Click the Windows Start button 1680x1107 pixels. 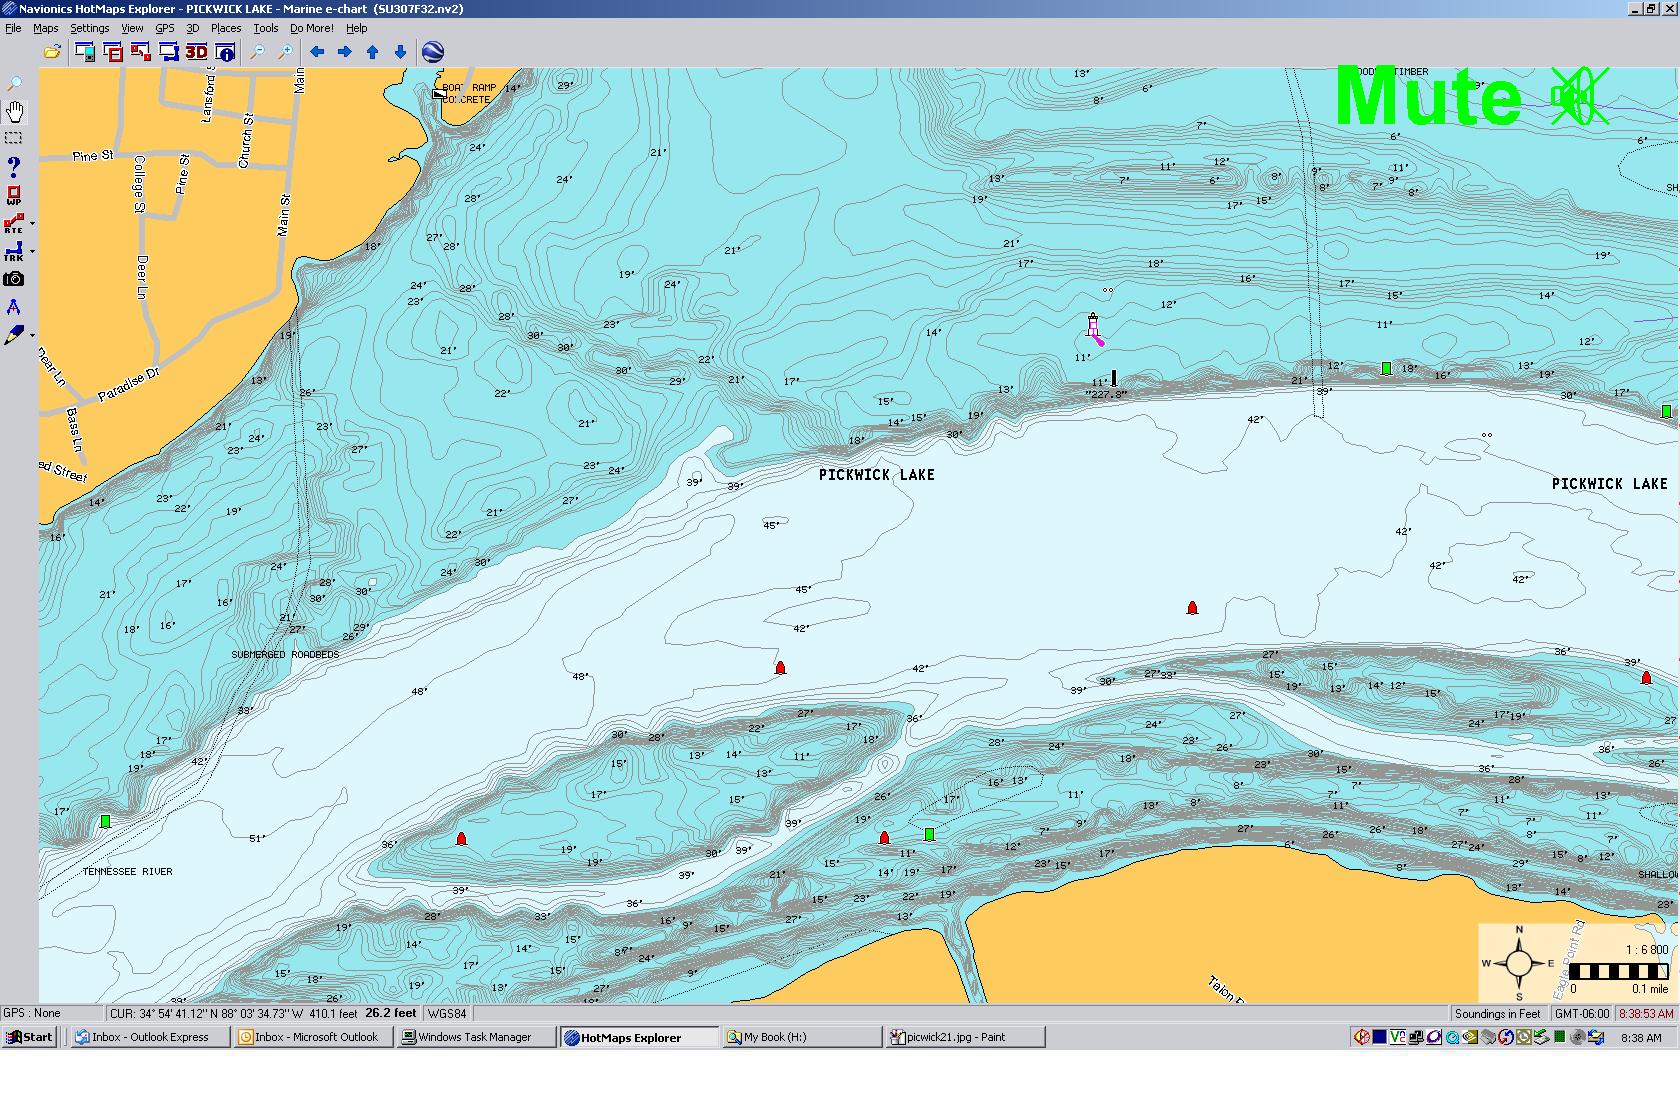point(29,1037)
